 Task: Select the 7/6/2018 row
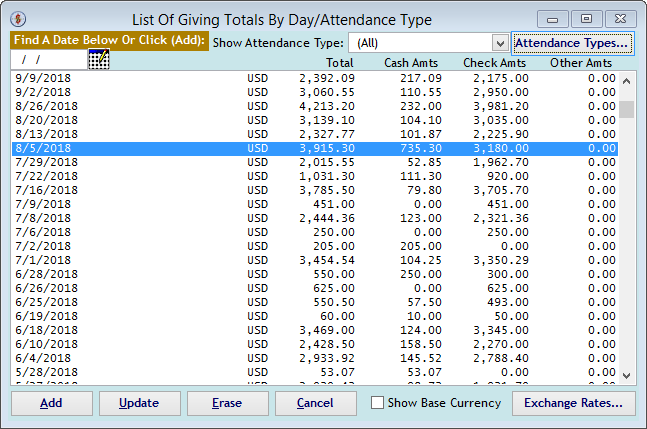tap(314, 233)
